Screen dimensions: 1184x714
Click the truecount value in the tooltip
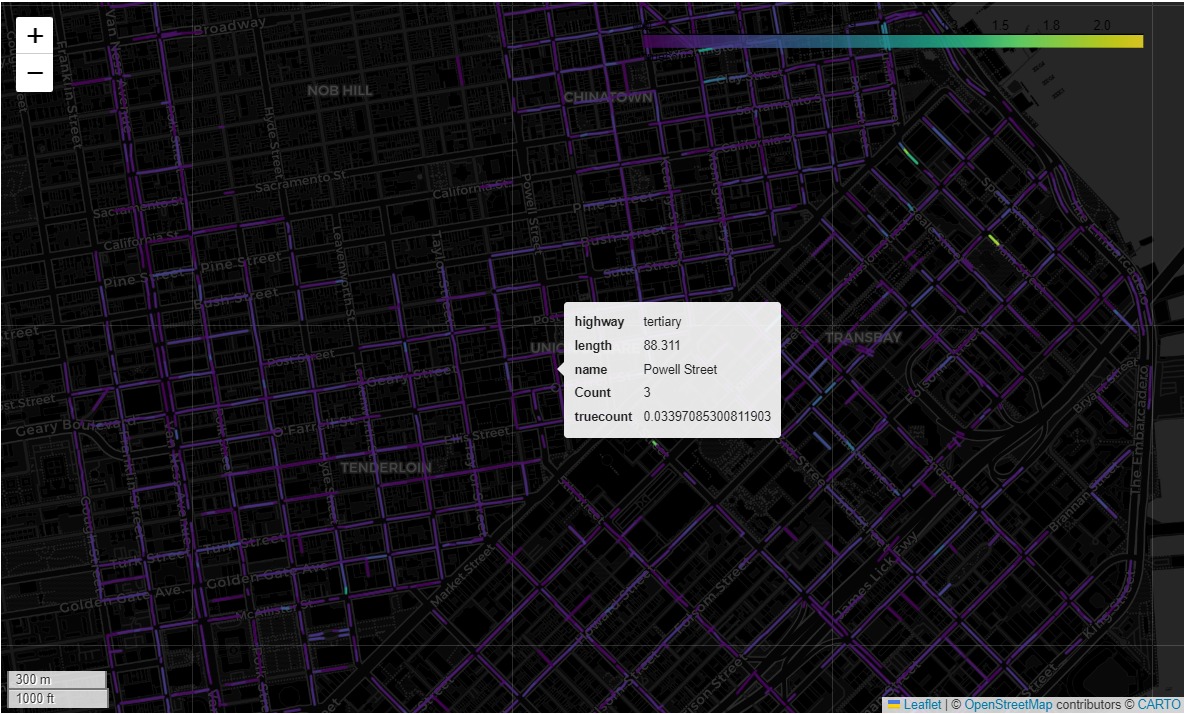tap(707, 416)
